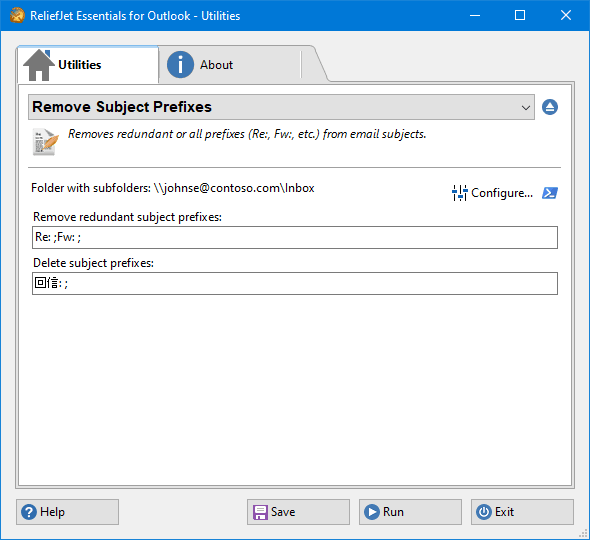This screenshot has height=540, width=590.
Task: Select the Remove Subject Prefixes combo box
Action: [x=281, y=107]
